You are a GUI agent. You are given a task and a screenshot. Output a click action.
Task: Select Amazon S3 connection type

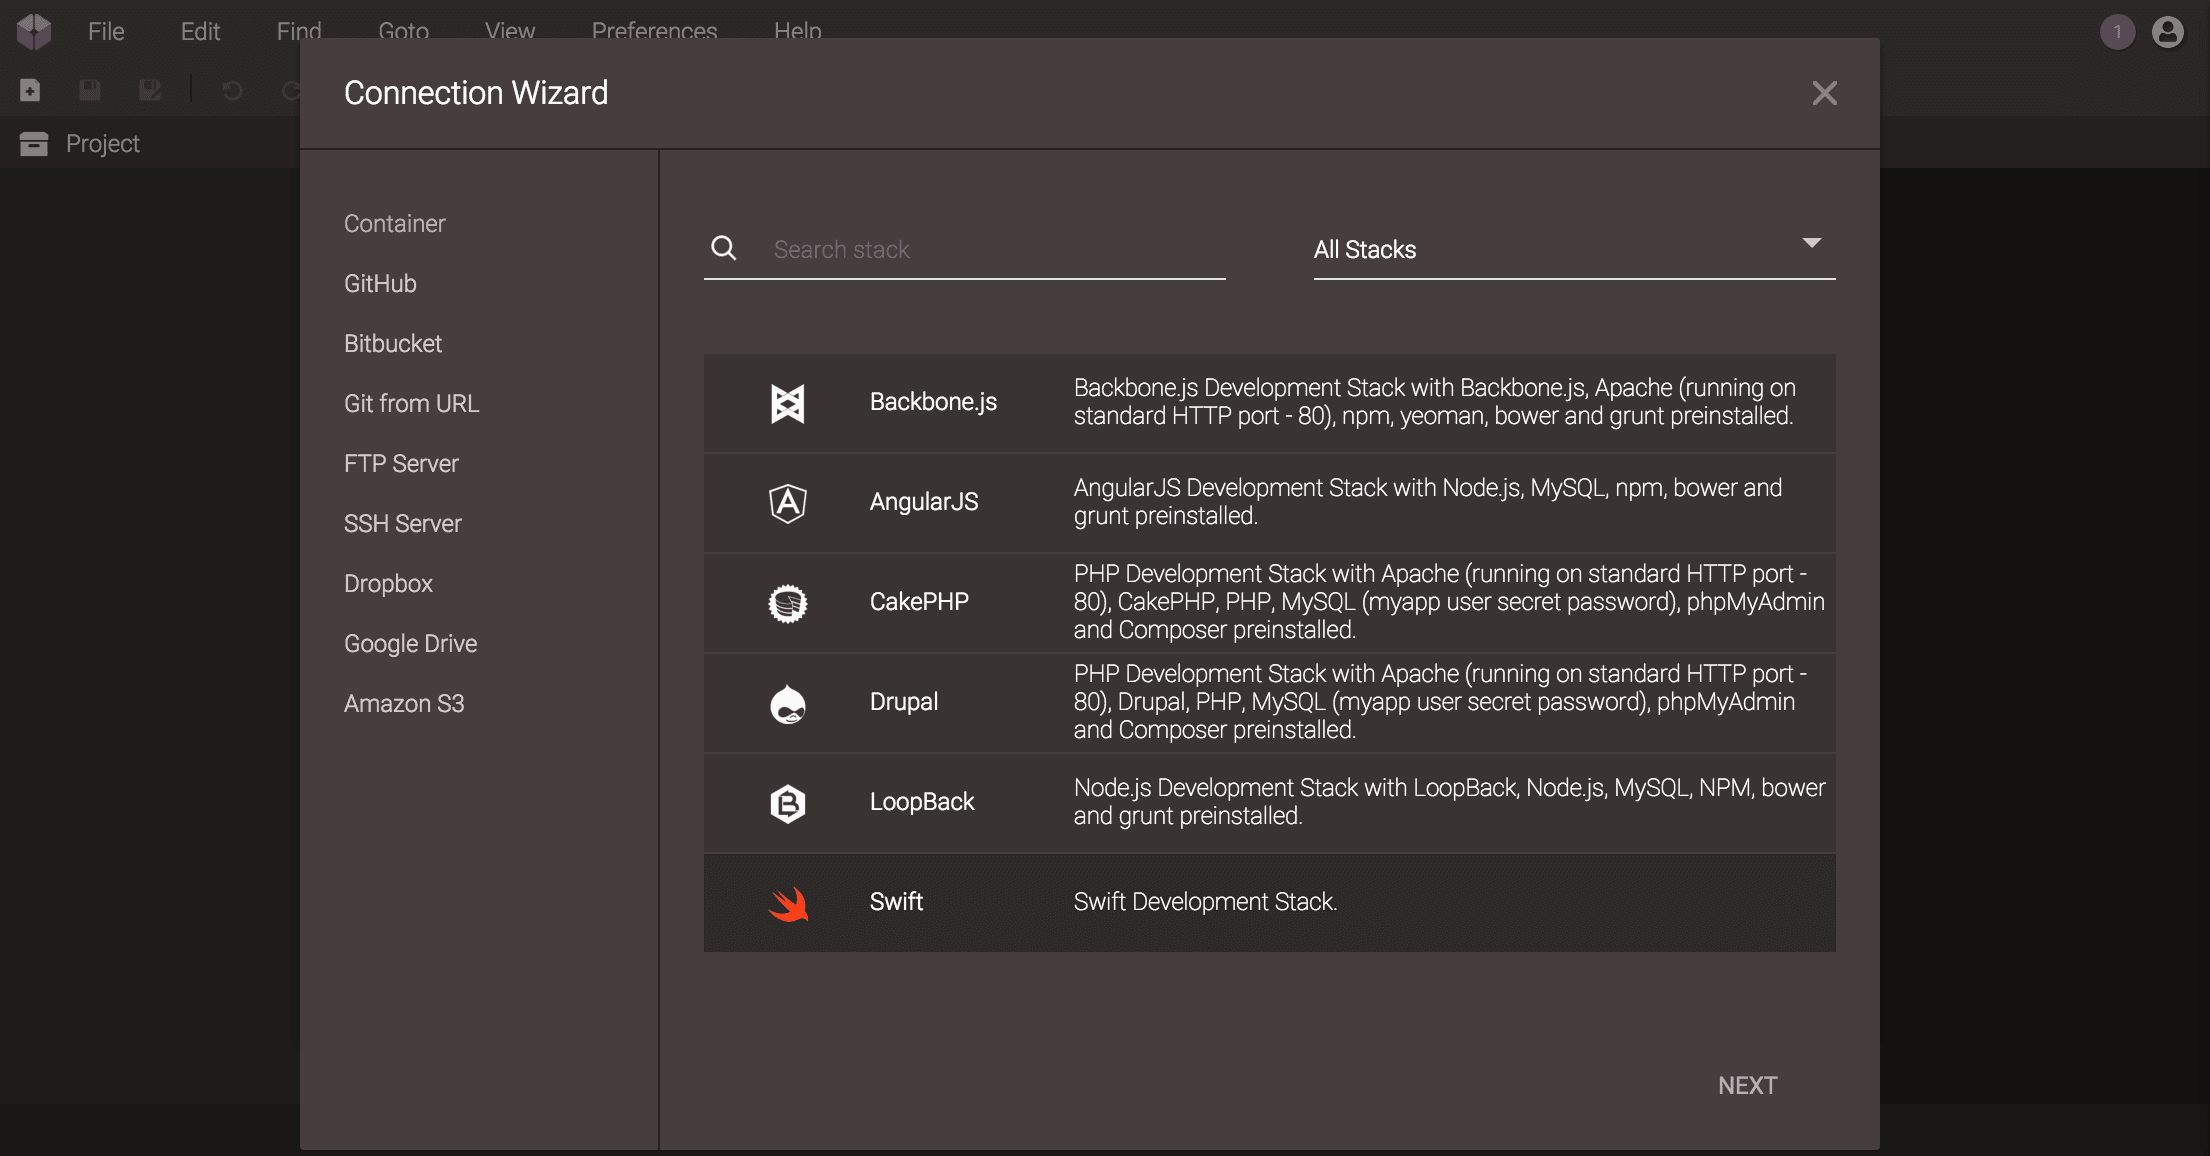tap(404, 703)
